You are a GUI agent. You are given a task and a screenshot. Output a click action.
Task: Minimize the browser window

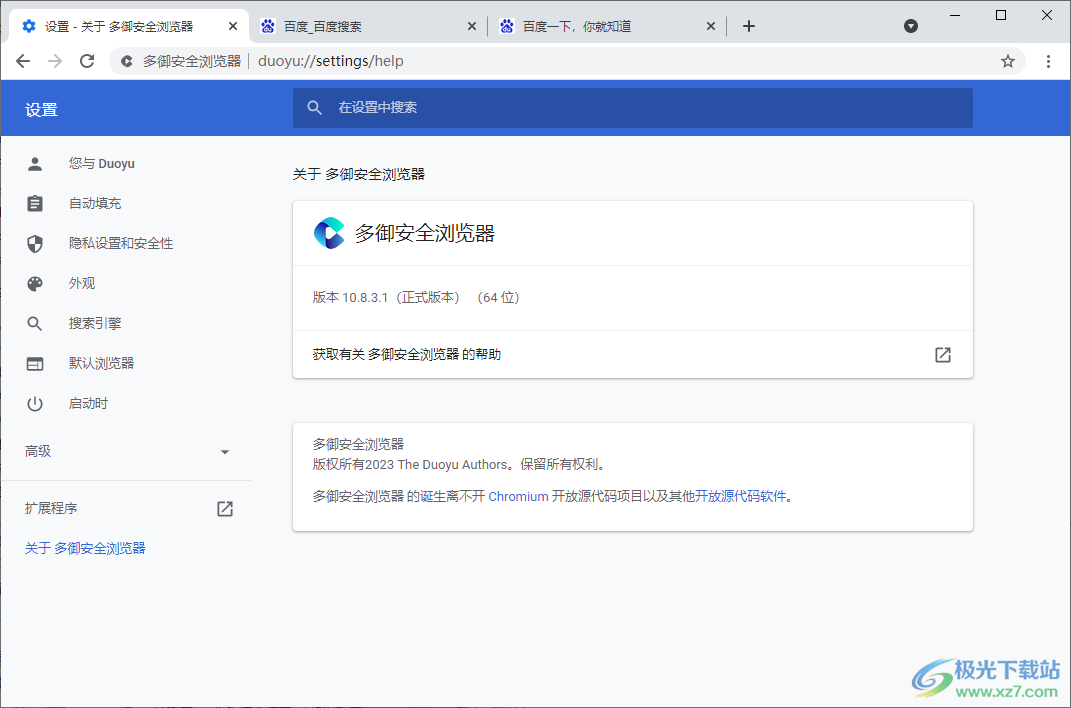955,15
